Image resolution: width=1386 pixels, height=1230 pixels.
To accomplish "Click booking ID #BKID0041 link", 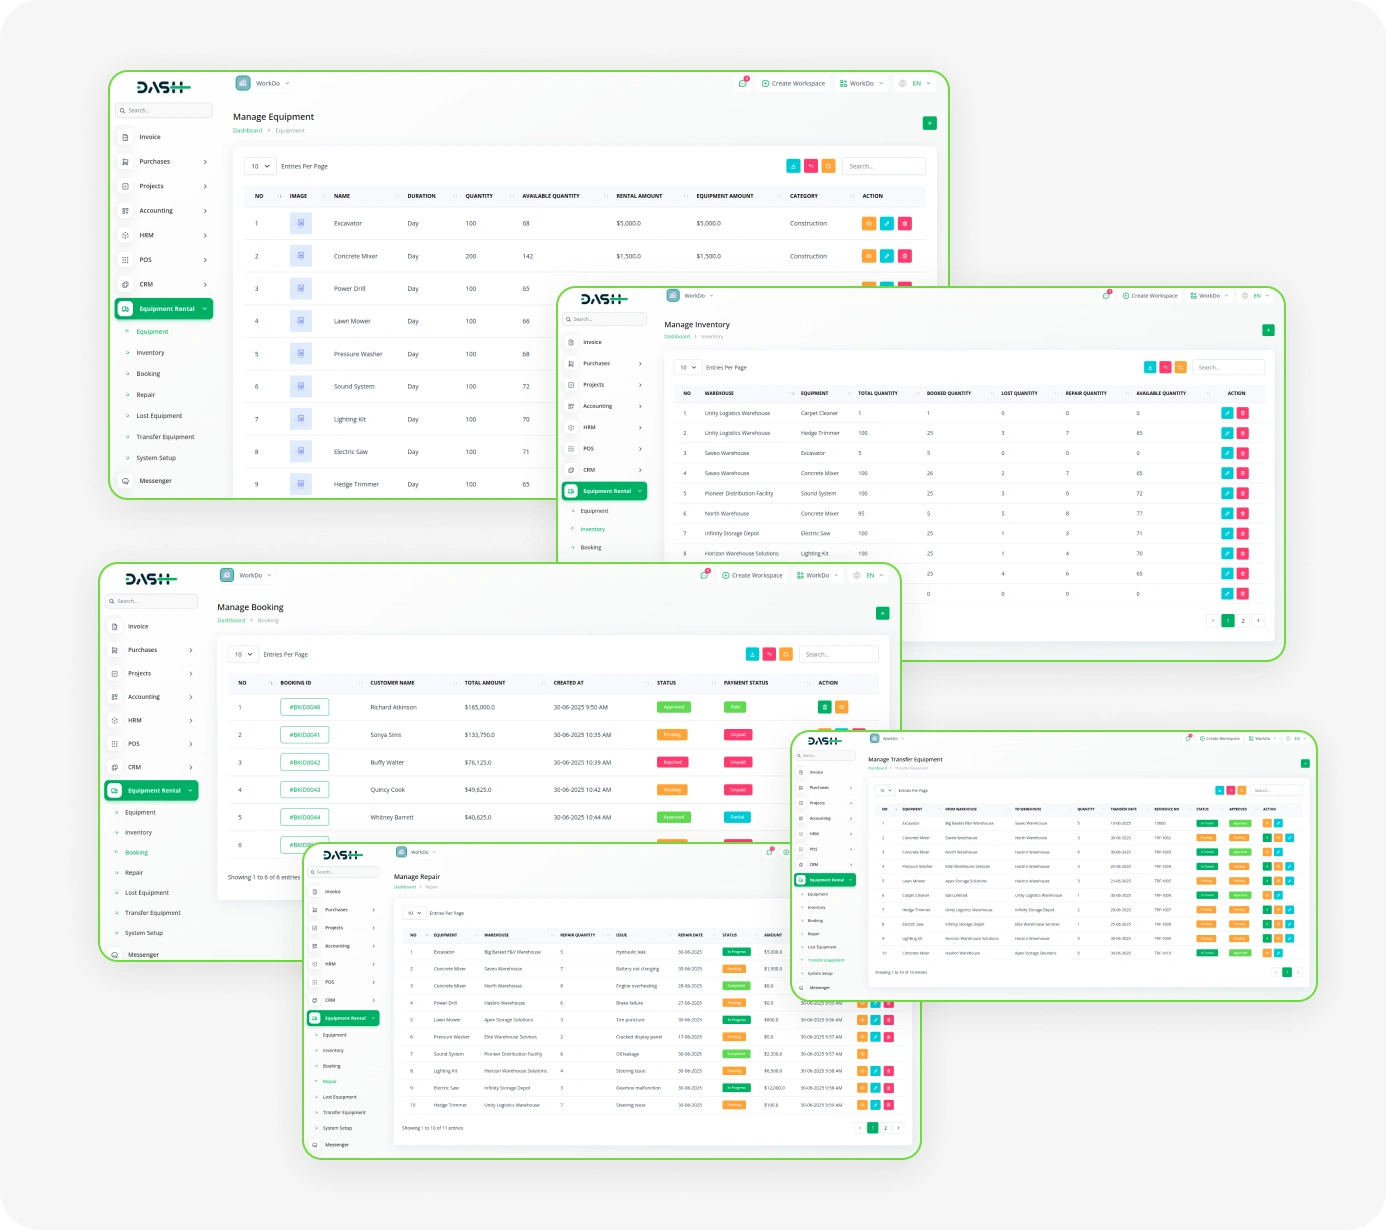I will (304, 735).
